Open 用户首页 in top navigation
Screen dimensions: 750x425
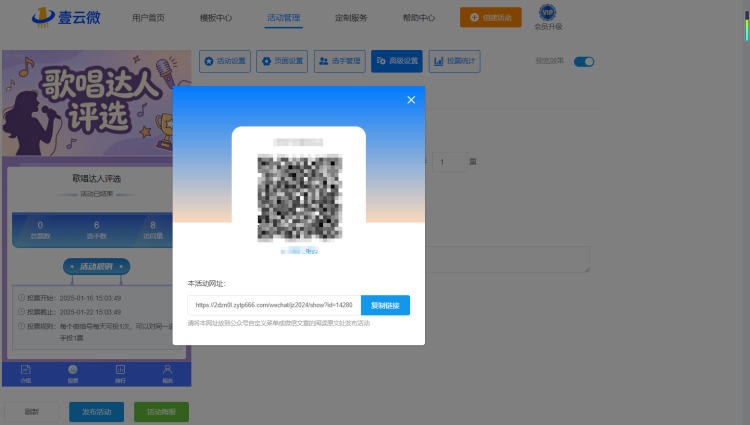[x=148, y=18]
